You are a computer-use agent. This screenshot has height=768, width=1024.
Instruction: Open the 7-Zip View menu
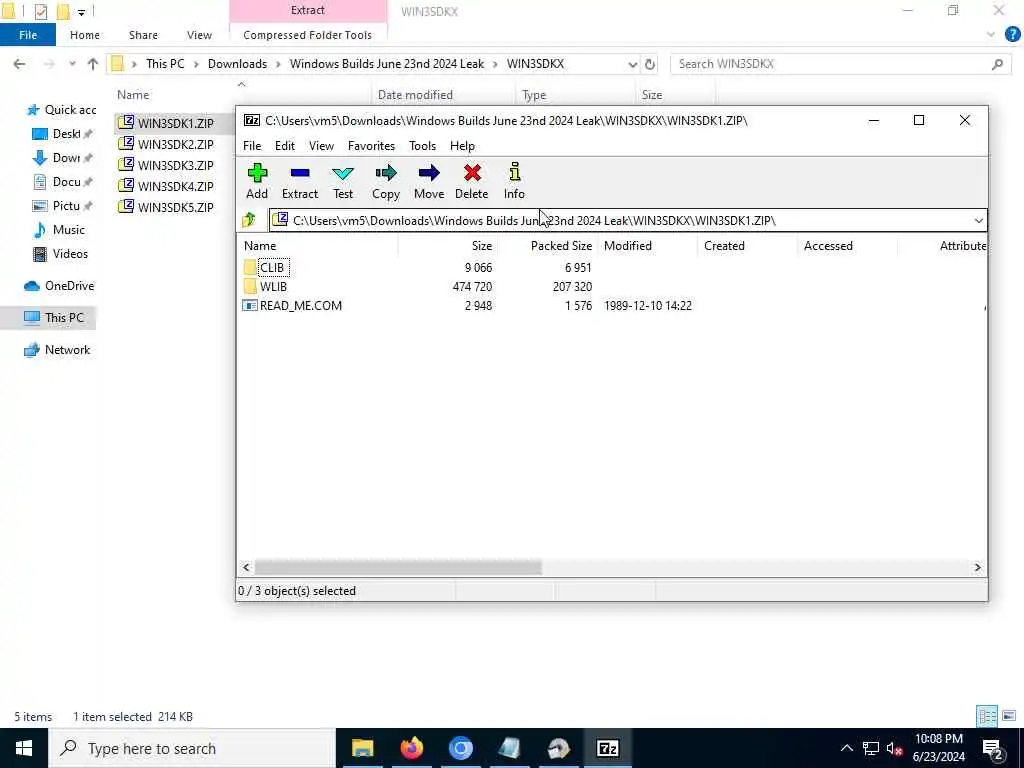321,146
